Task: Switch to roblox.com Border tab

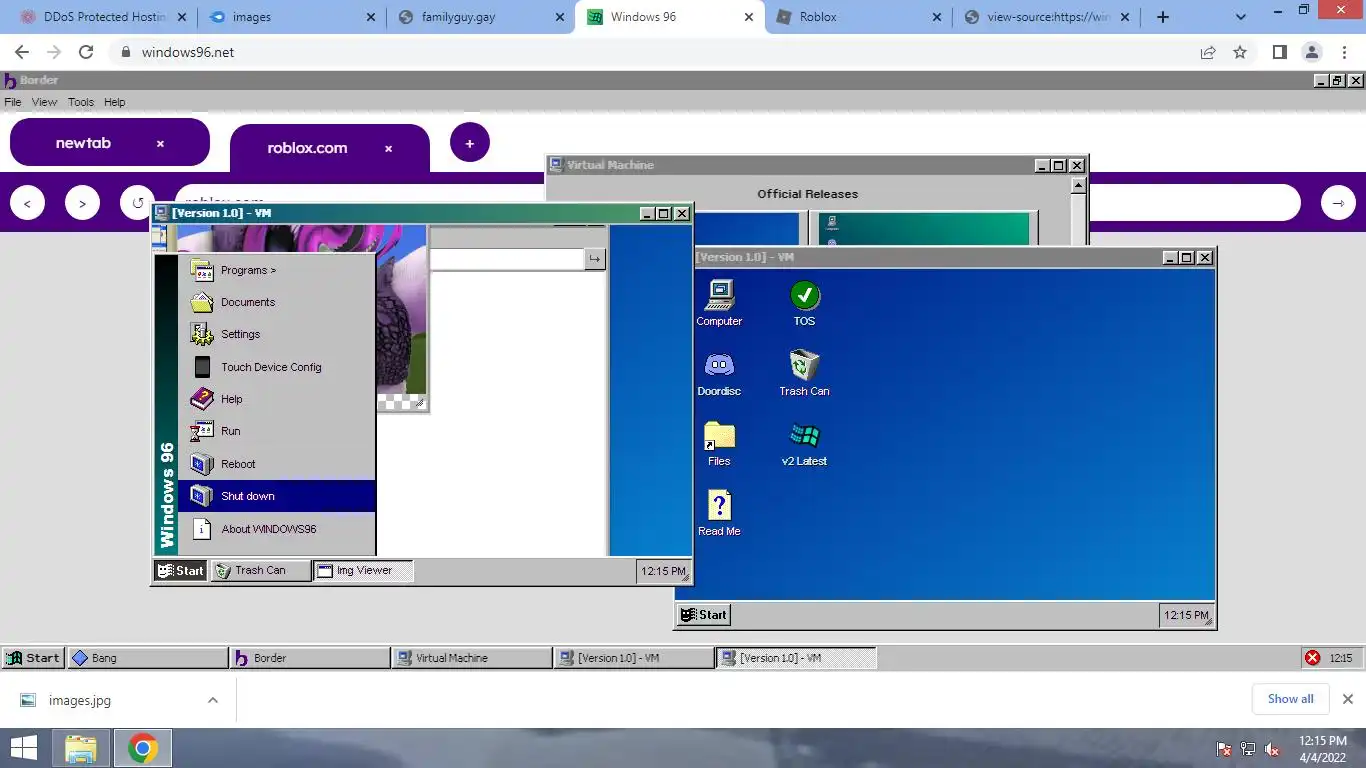Action: [308, 148]
